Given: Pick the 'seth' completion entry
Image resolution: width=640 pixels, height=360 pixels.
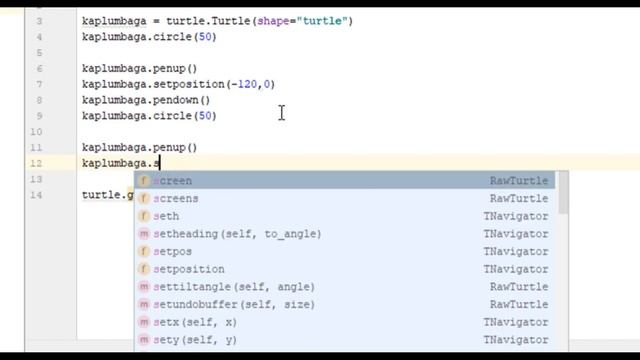Looking at the screenshot, I should 344,216.
